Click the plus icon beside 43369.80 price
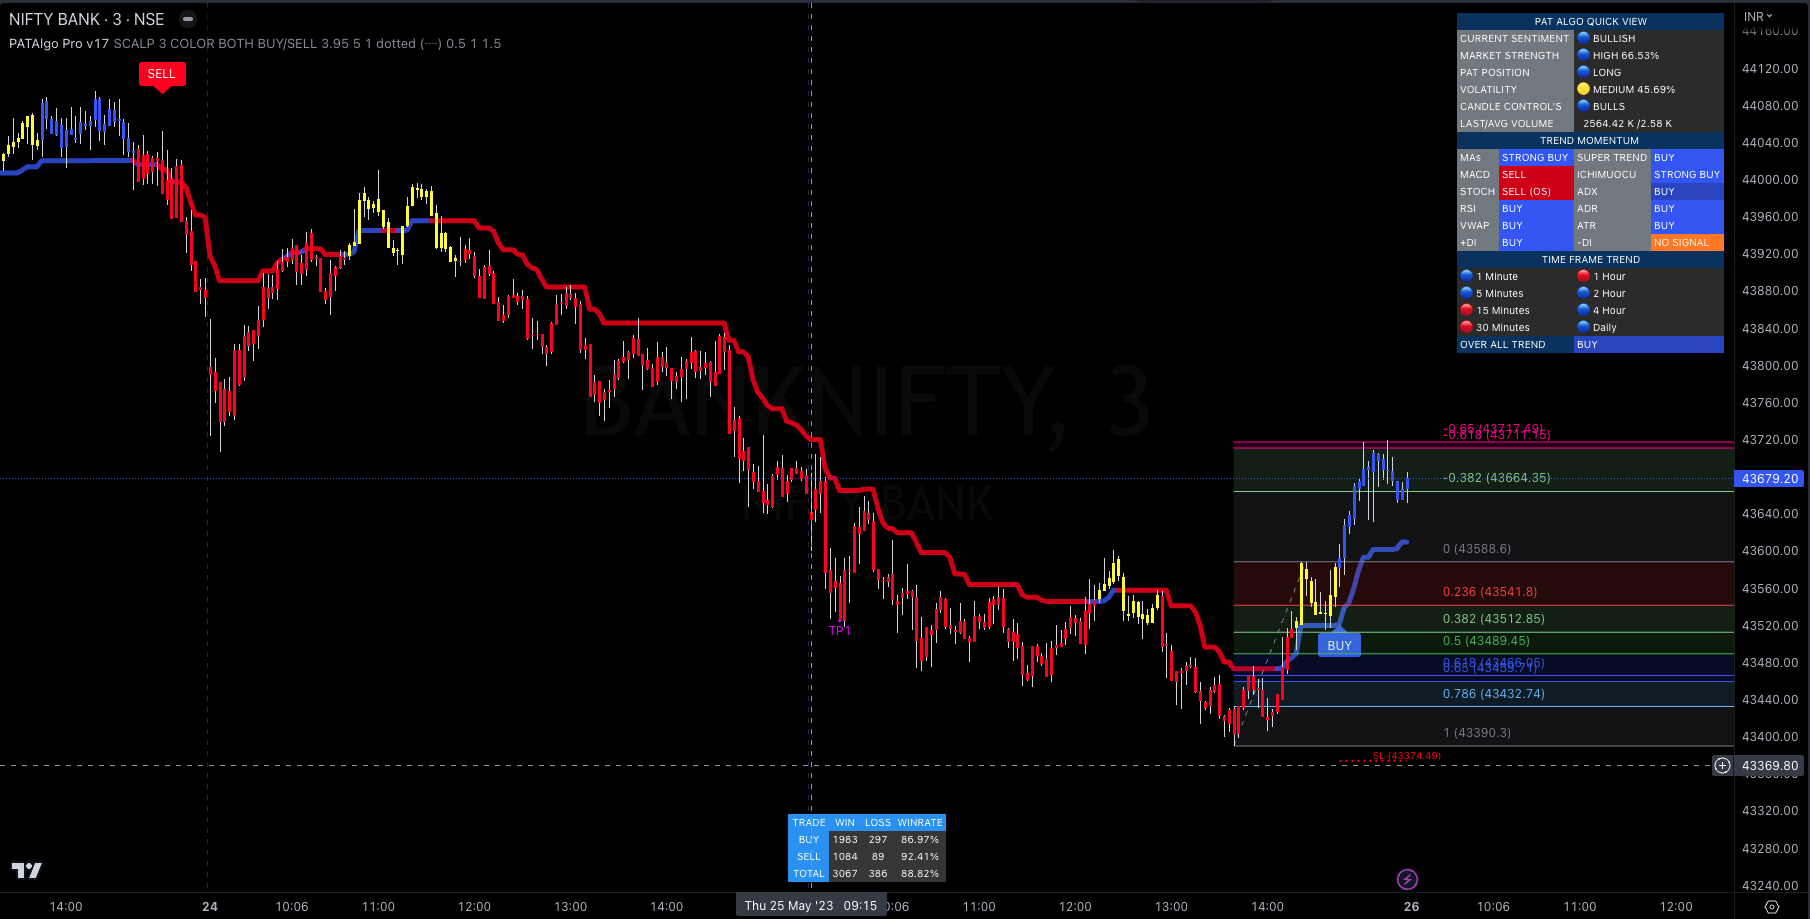This screenshot has height=919, width=1810. [1722, 766]
